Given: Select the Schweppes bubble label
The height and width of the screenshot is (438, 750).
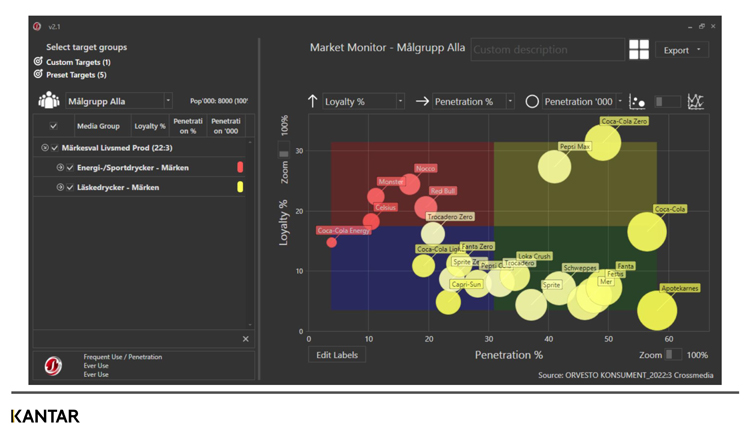Looking at the screenshot, I should (x=580, y=268).
